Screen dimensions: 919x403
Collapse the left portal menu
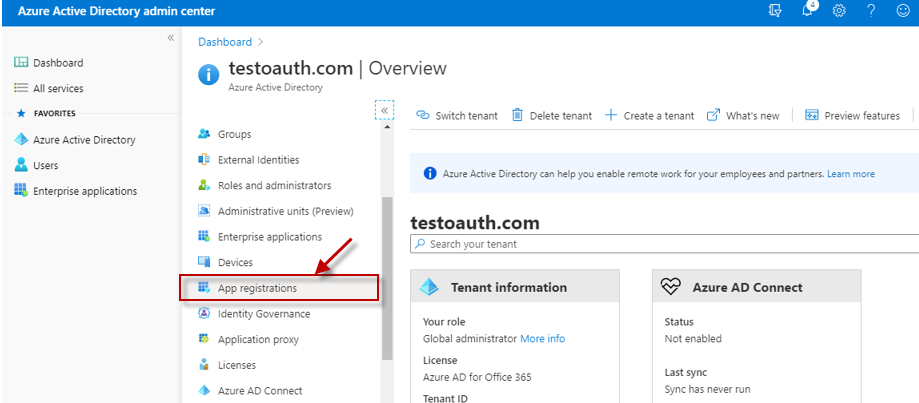click(x=171, y=37)
